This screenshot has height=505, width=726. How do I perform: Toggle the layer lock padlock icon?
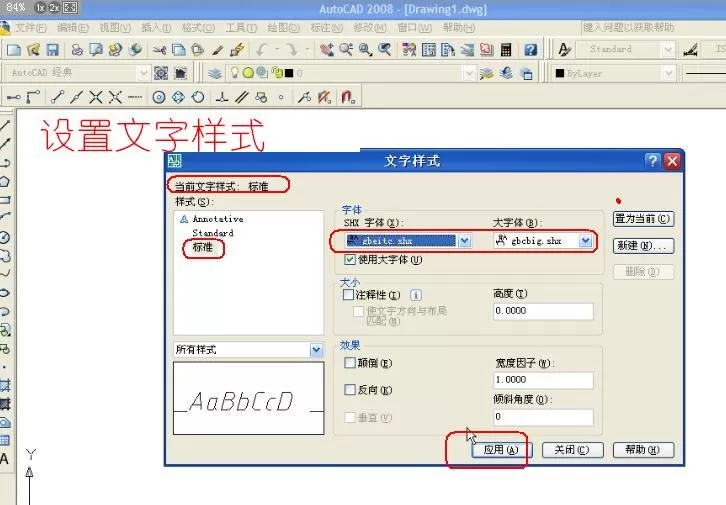point(277,73)
